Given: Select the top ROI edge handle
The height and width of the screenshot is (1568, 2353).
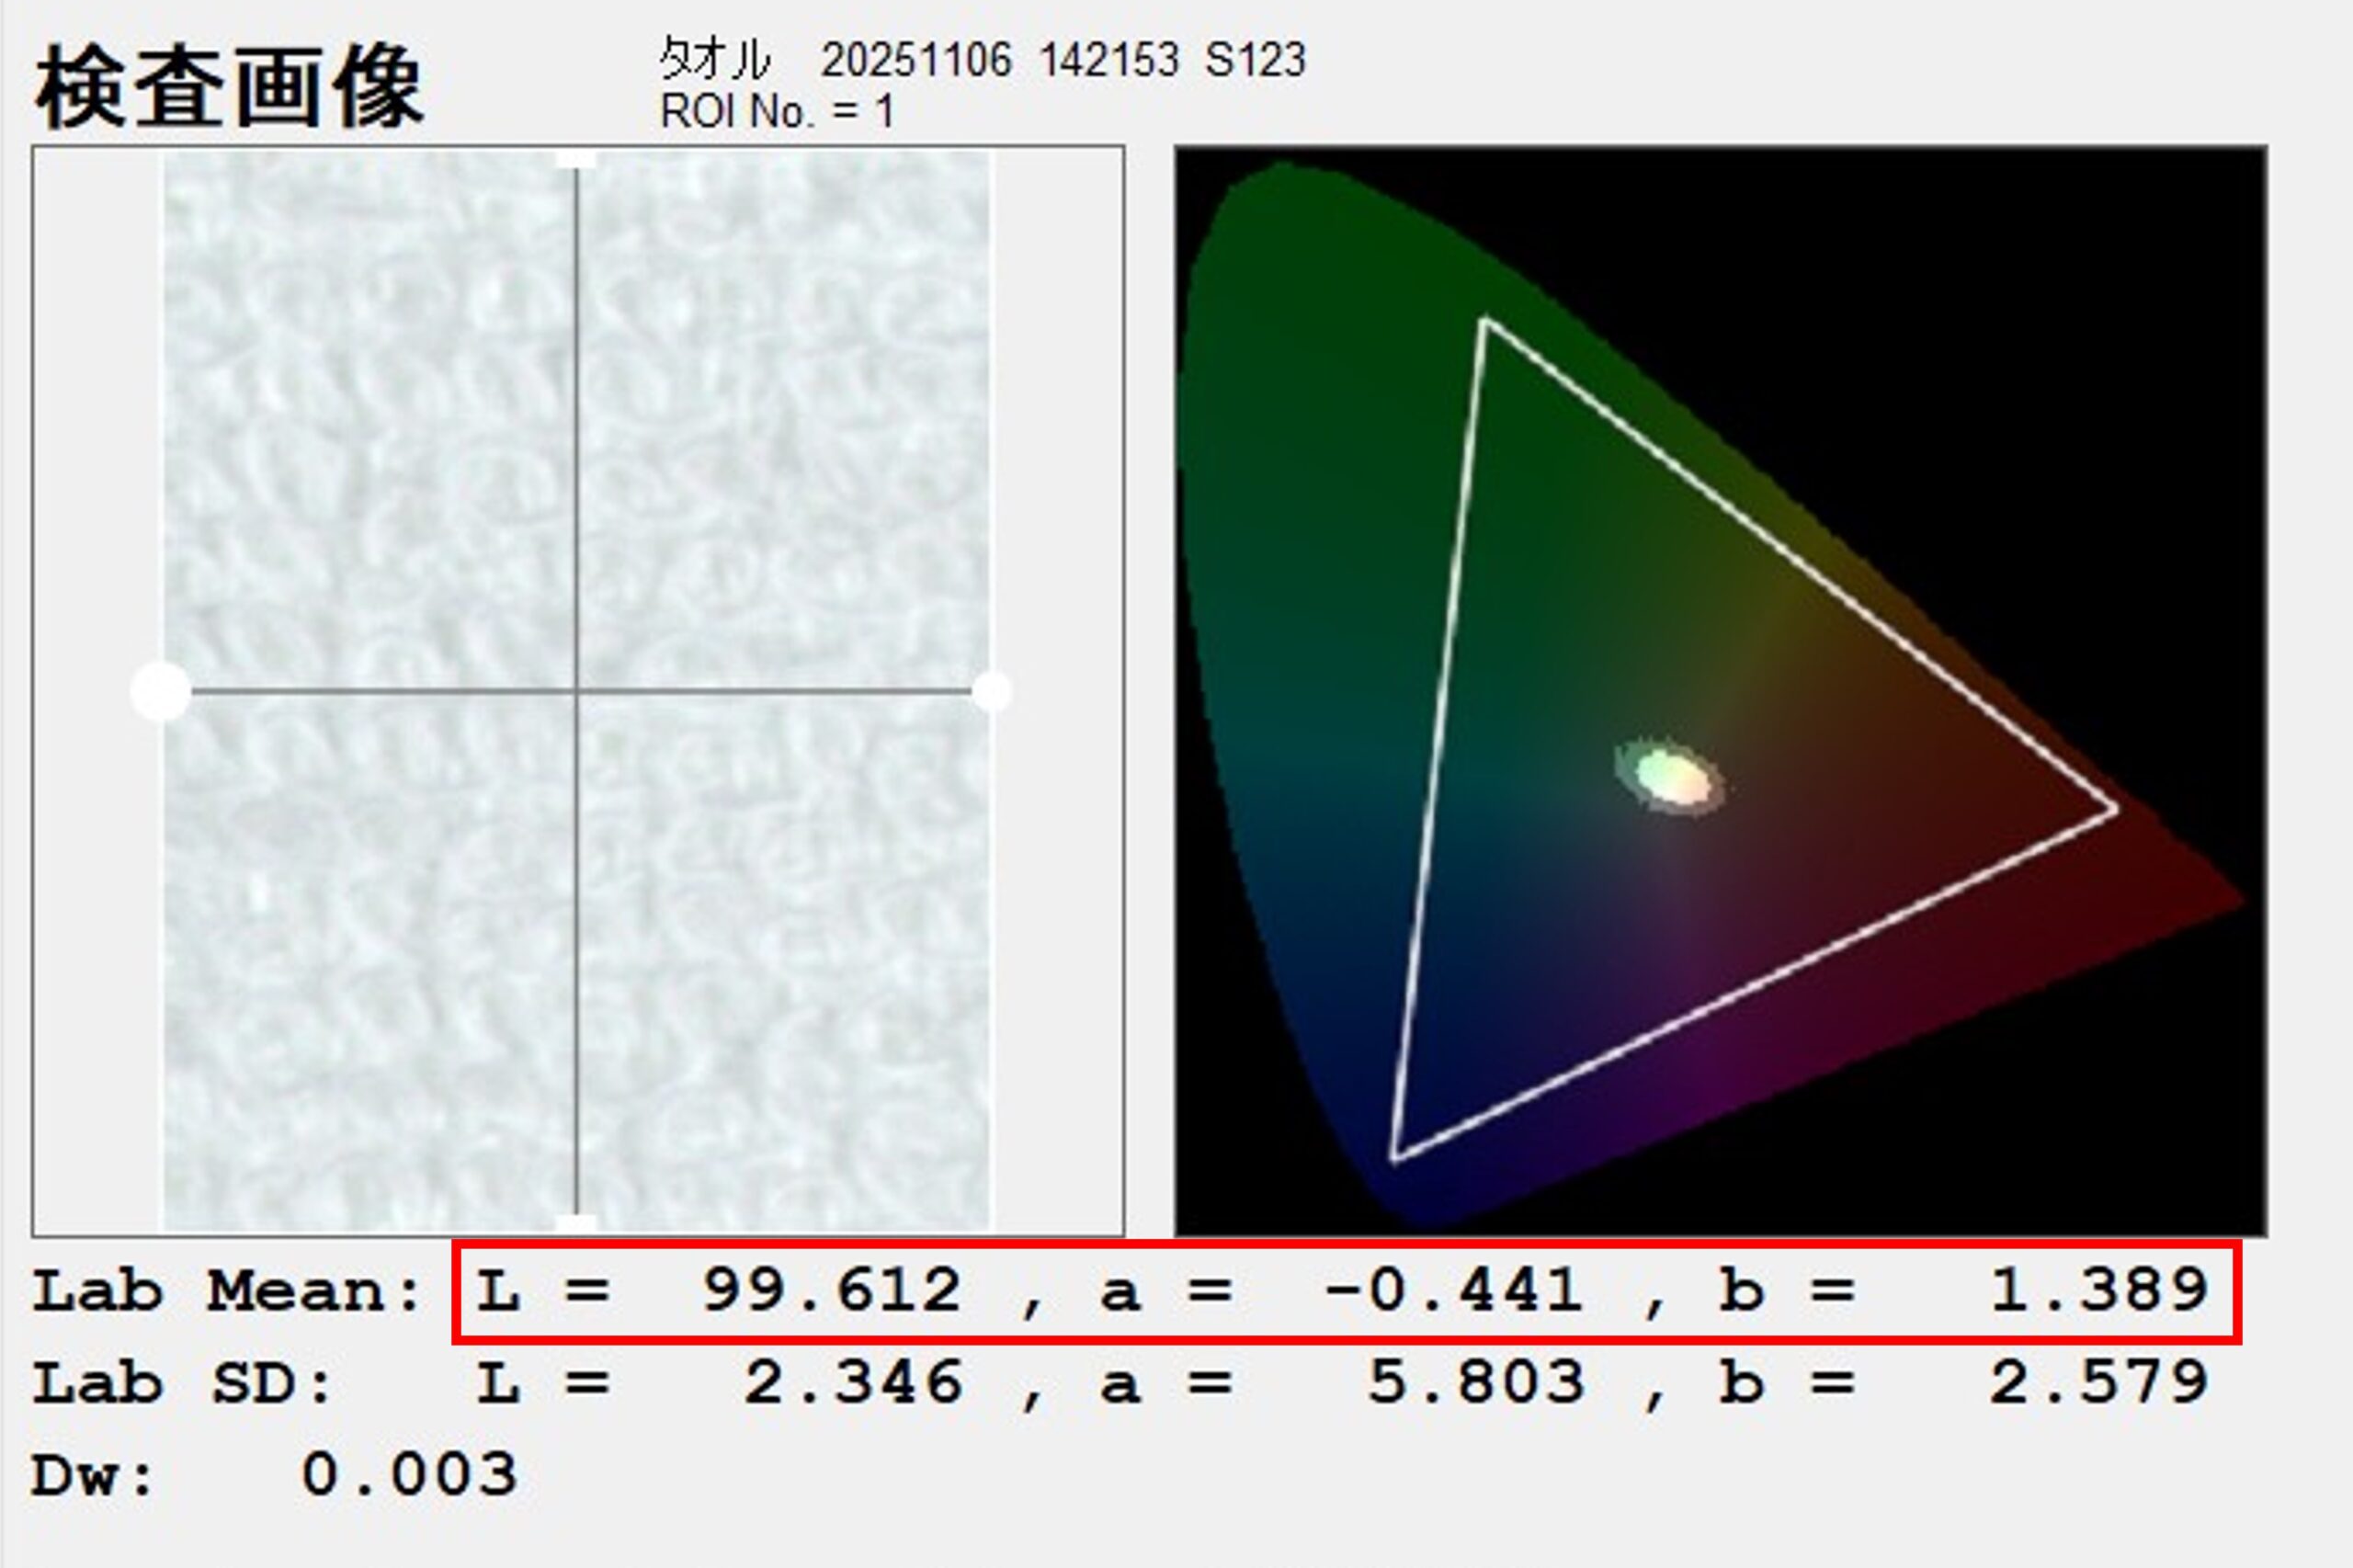Looking at the screenshot, I should pos(576,159).
